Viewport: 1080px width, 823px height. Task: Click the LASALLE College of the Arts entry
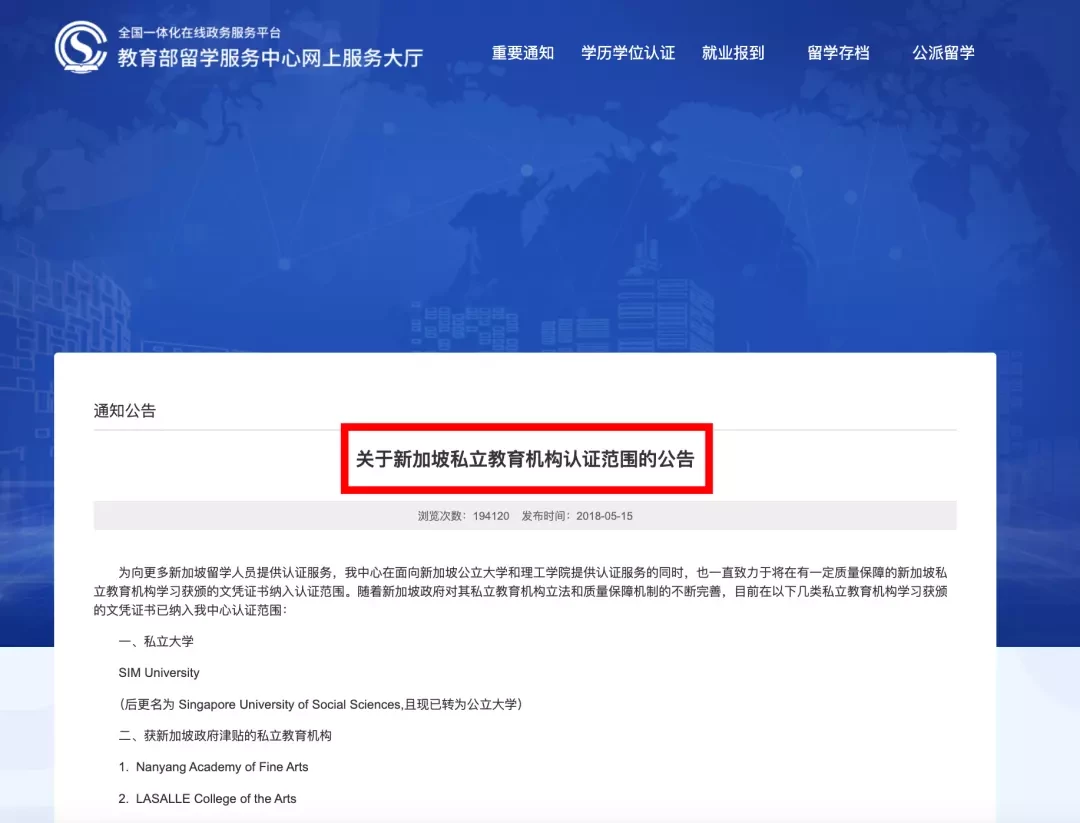point(207,799)
